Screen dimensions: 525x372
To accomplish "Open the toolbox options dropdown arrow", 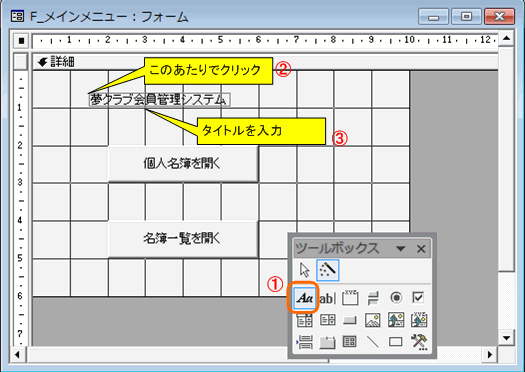I will pos(400,248).
